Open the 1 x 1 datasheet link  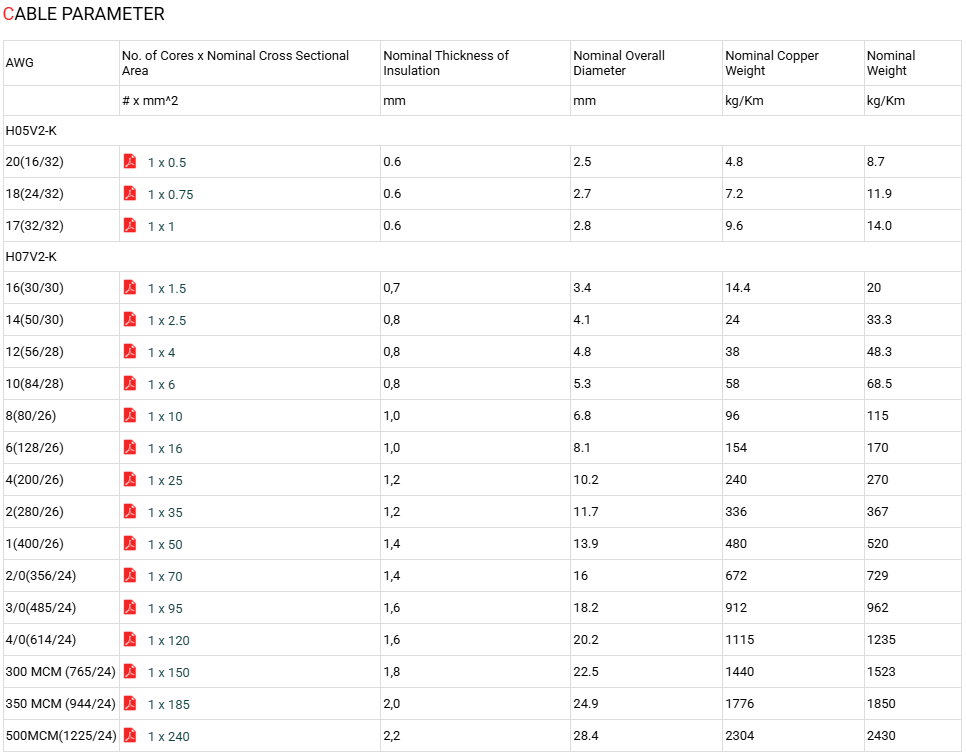(x=161, y=227)
